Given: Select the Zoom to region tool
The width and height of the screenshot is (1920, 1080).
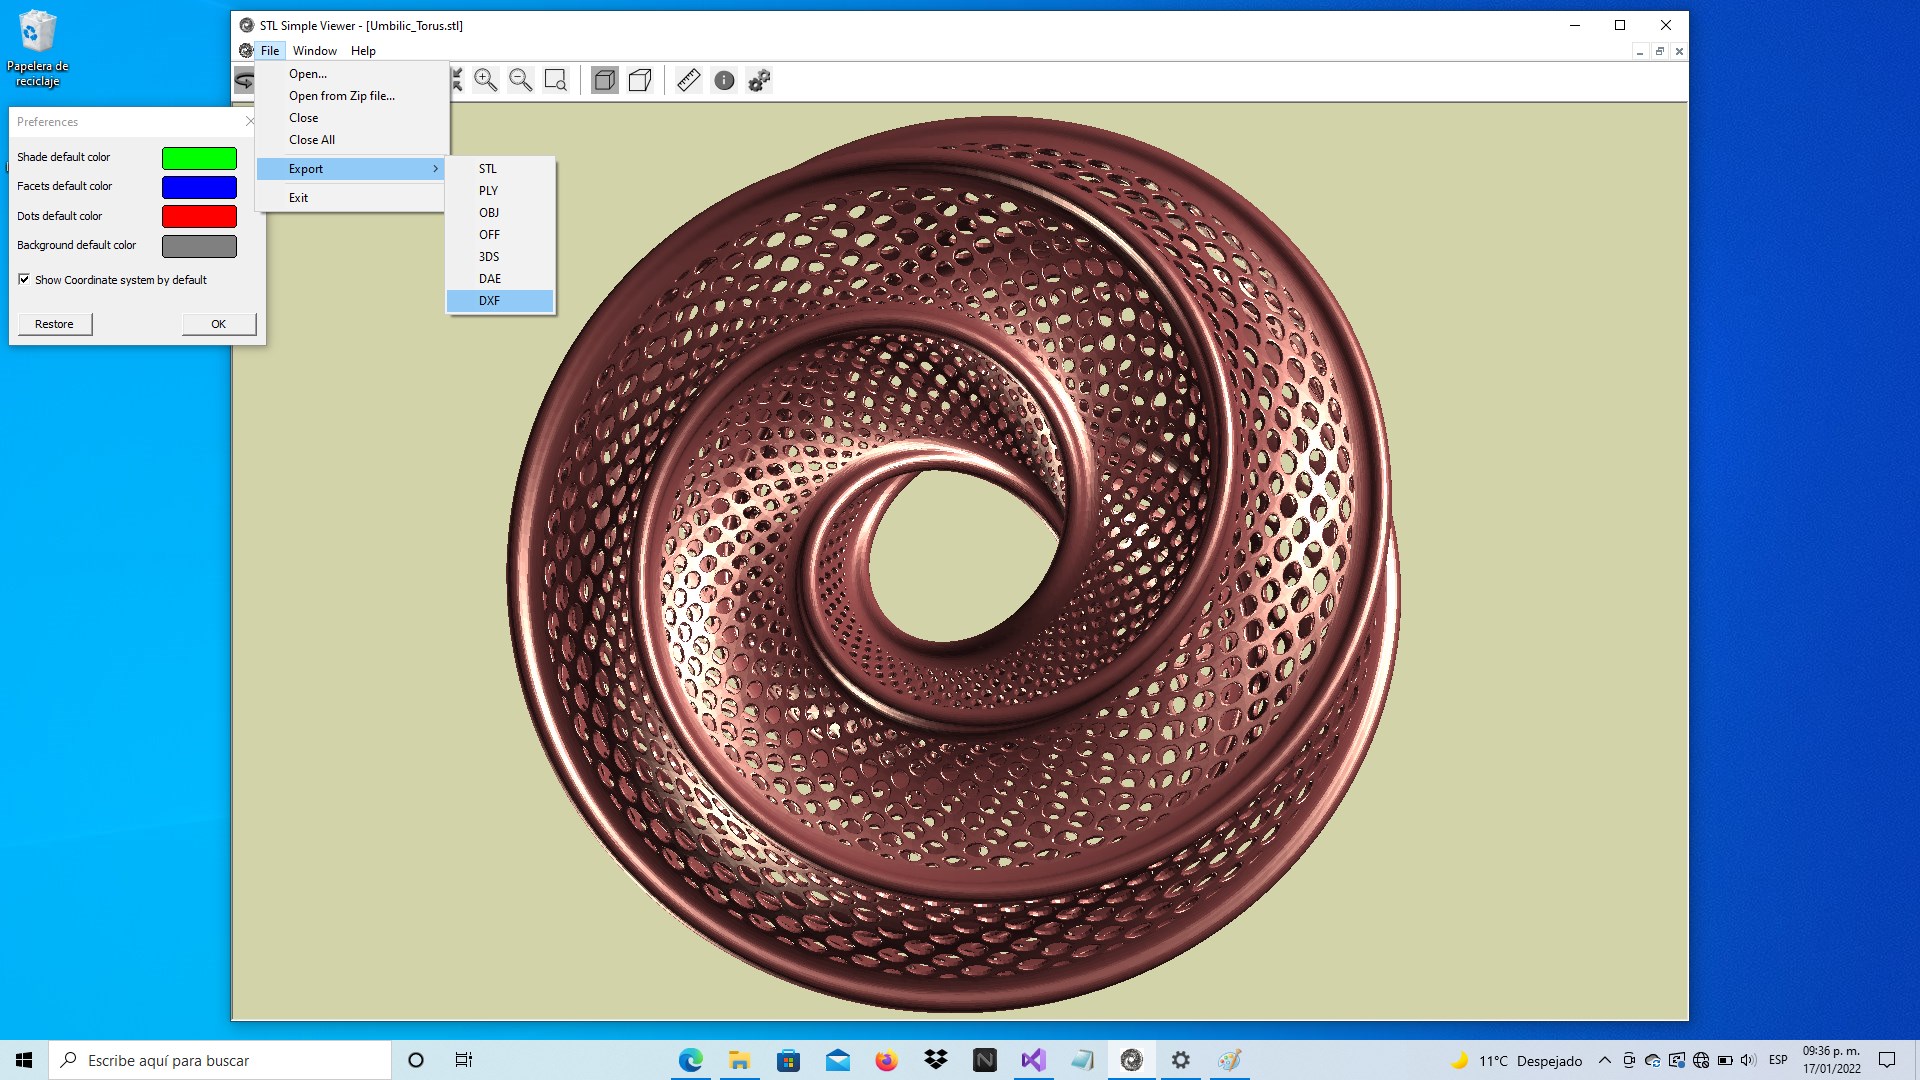Looking at the screenshot, I should point(556,80).
